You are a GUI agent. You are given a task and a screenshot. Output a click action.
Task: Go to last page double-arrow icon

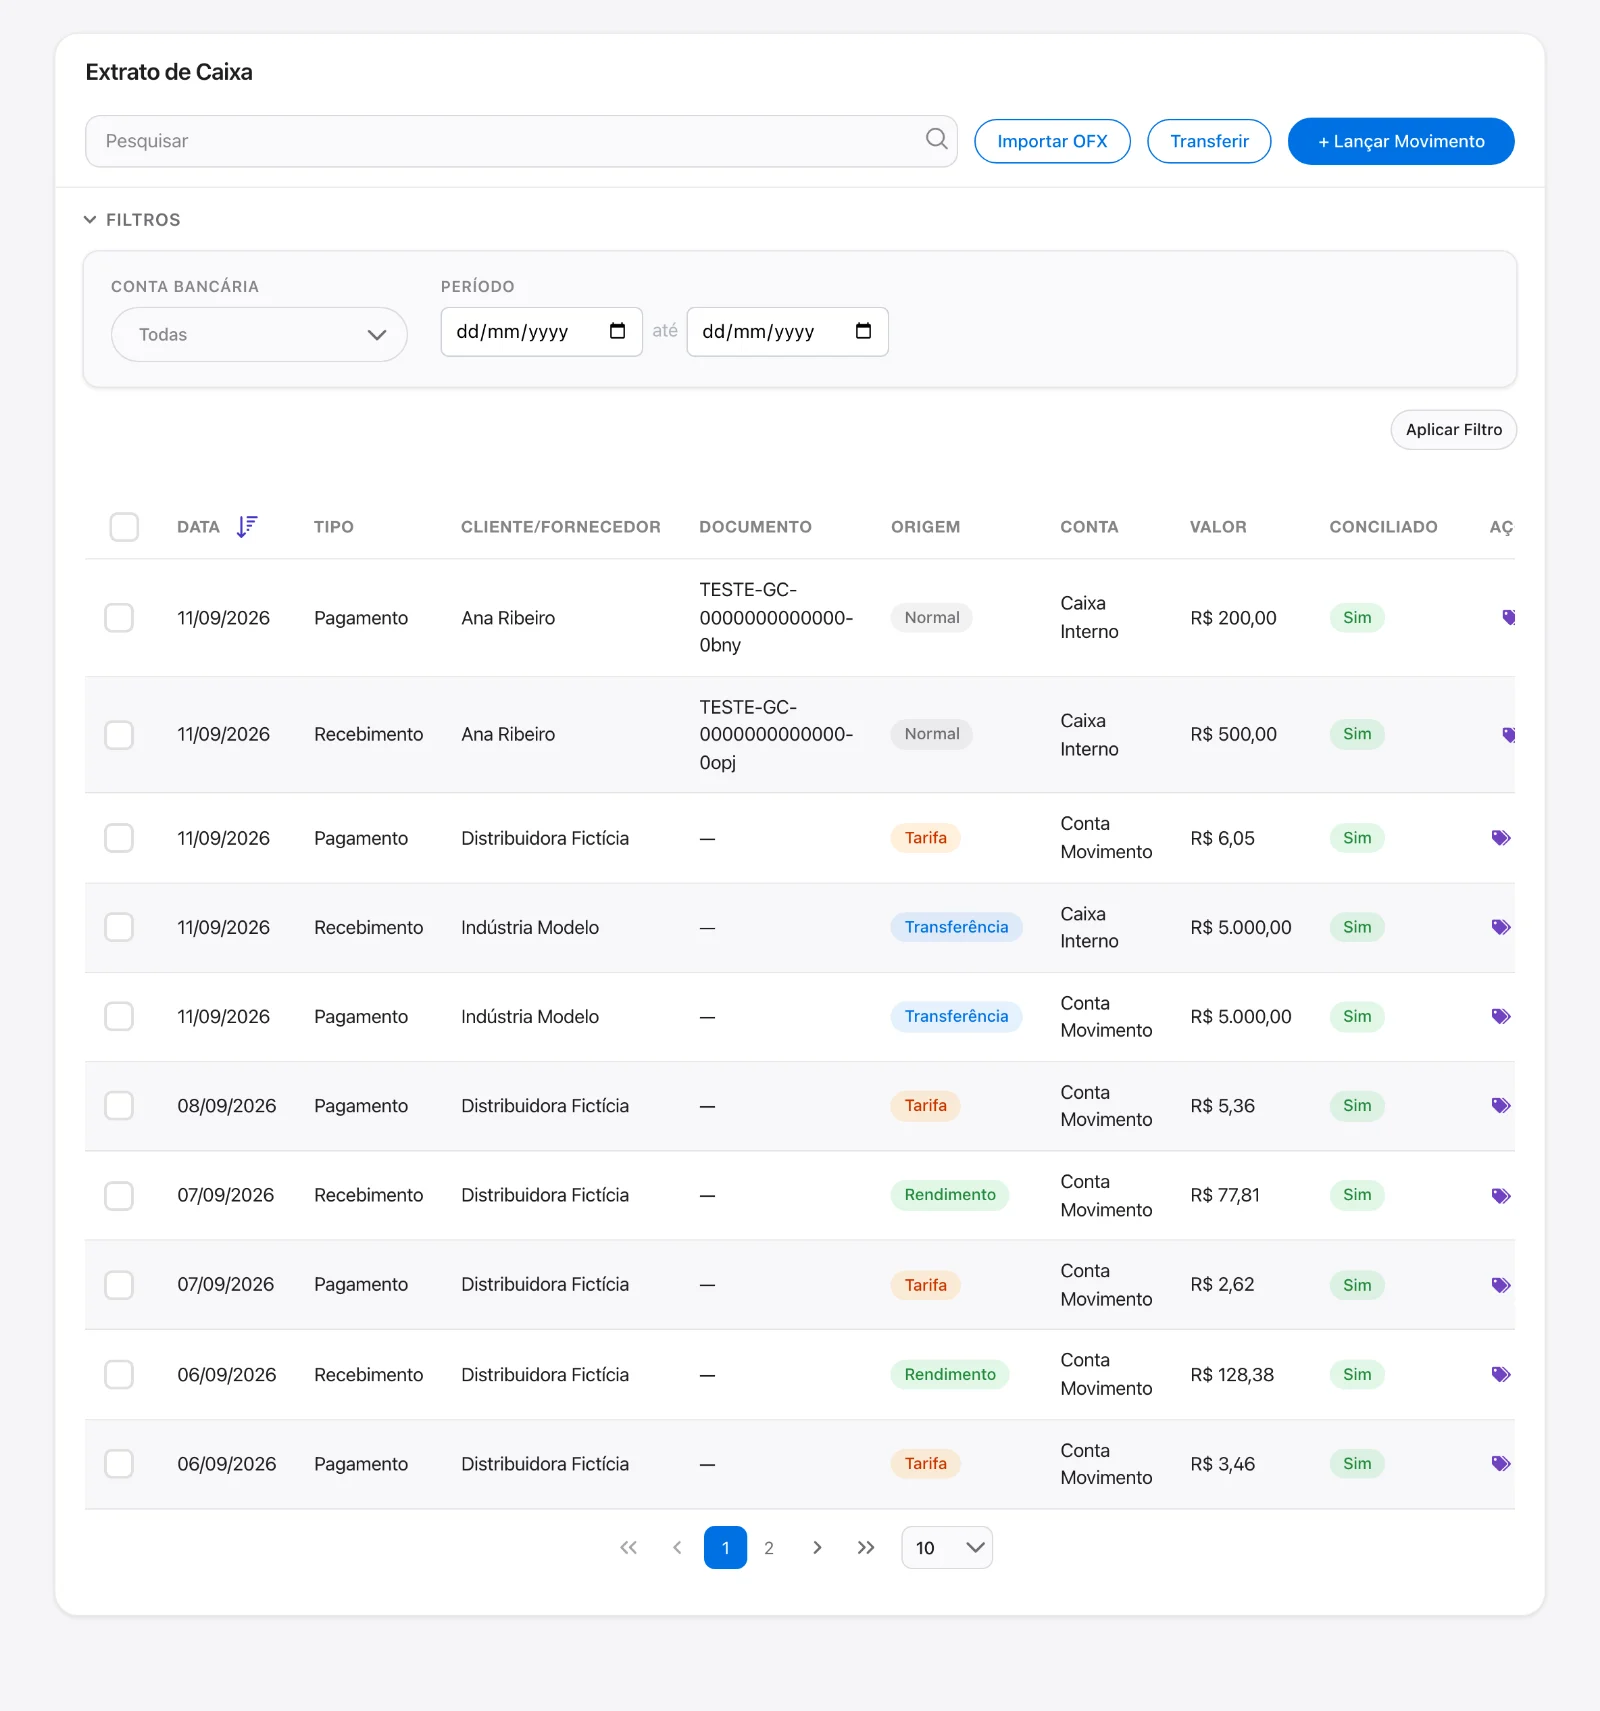(x=866, y=1547)
